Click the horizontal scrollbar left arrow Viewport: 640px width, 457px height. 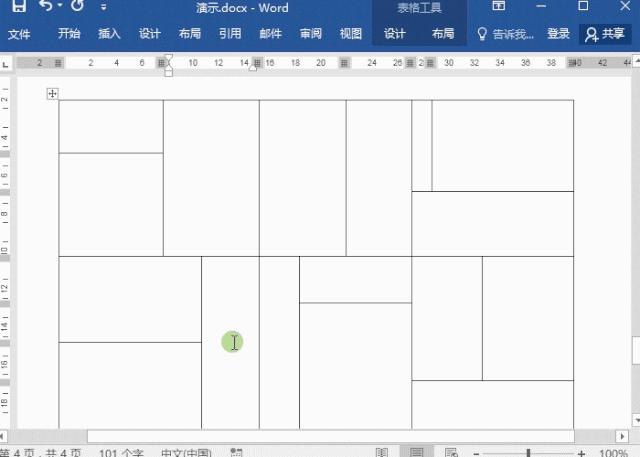tap(2, 436)
